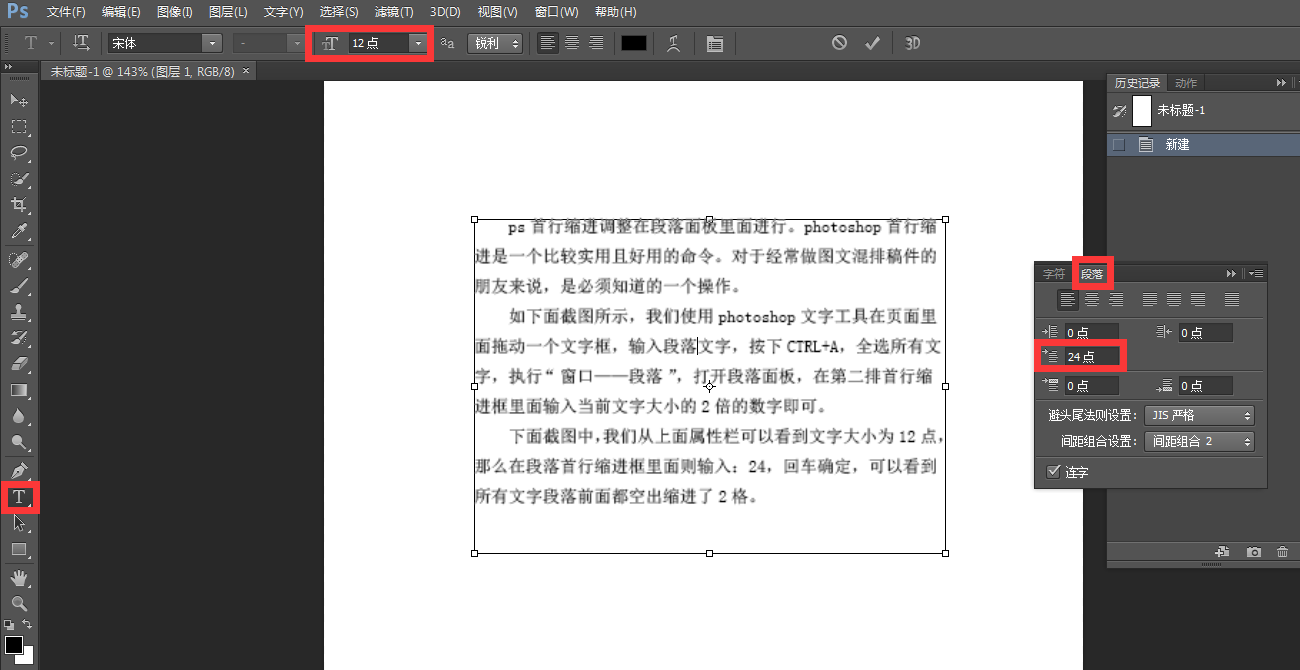Select the Pen tool
The image size is (1300, 670).
[18, 470]
